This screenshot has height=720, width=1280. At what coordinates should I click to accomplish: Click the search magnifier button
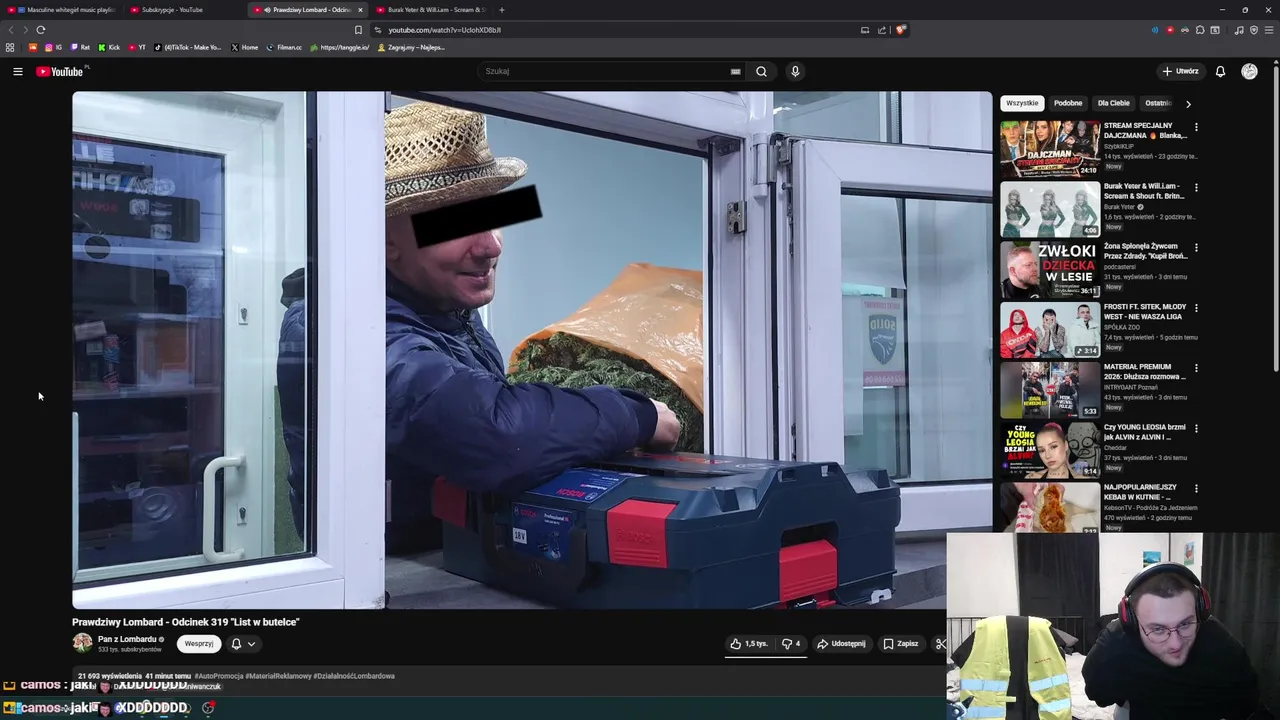(x=761, y=71)
